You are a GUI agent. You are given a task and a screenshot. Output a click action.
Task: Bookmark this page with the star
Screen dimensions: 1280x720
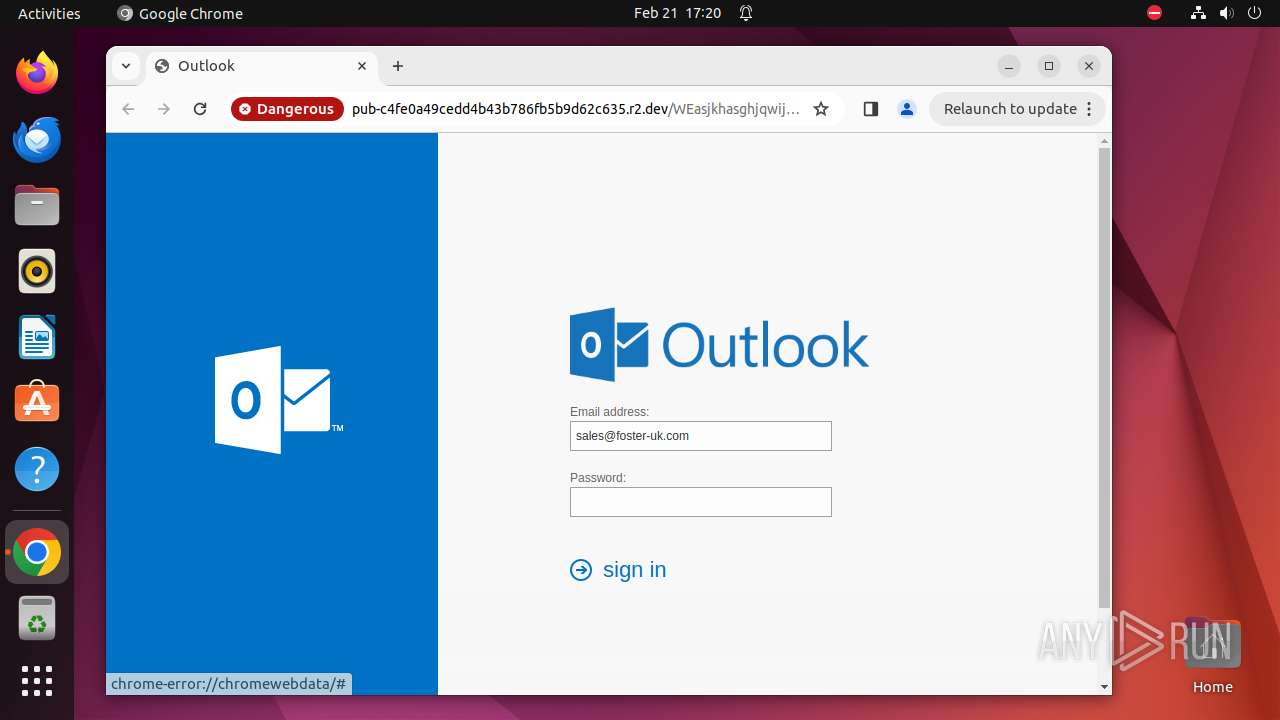click(x=821, y=109)
